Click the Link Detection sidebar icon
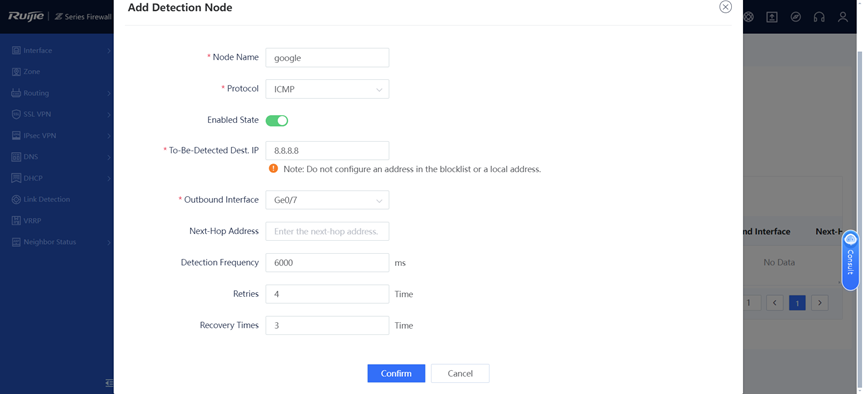Viewport: 863px width, 394px height. tap(16, 199)
